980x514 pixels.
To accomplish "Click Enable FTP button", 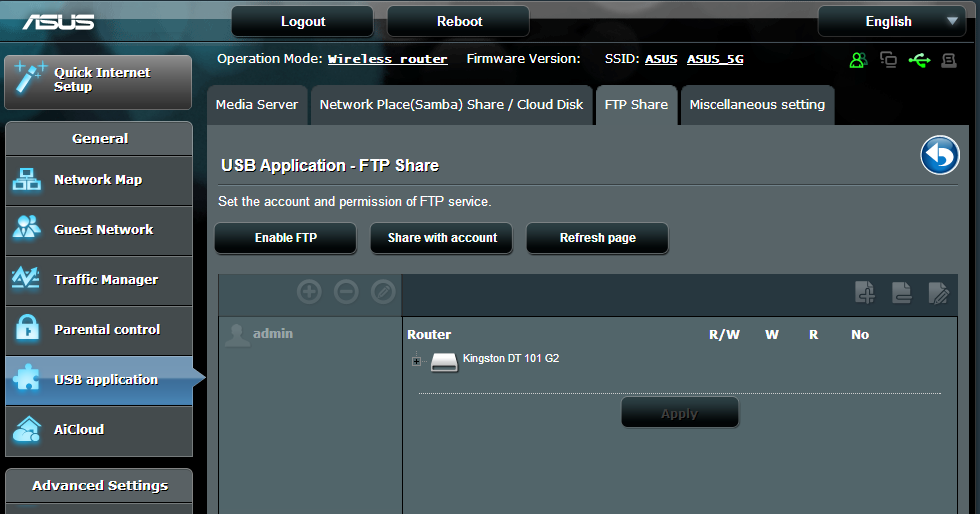I will click(286, 238).
